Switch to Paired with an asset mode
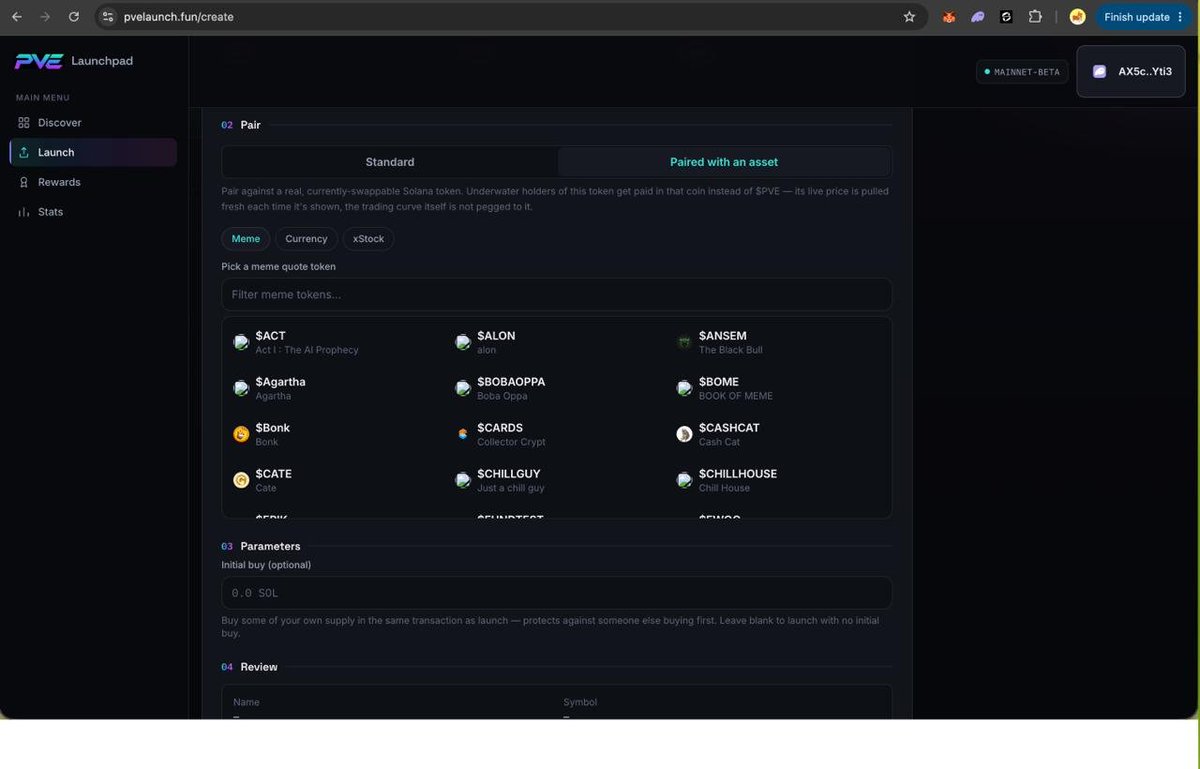The height and width of the screenshot is (769, 1200). [x=724, y=162]
